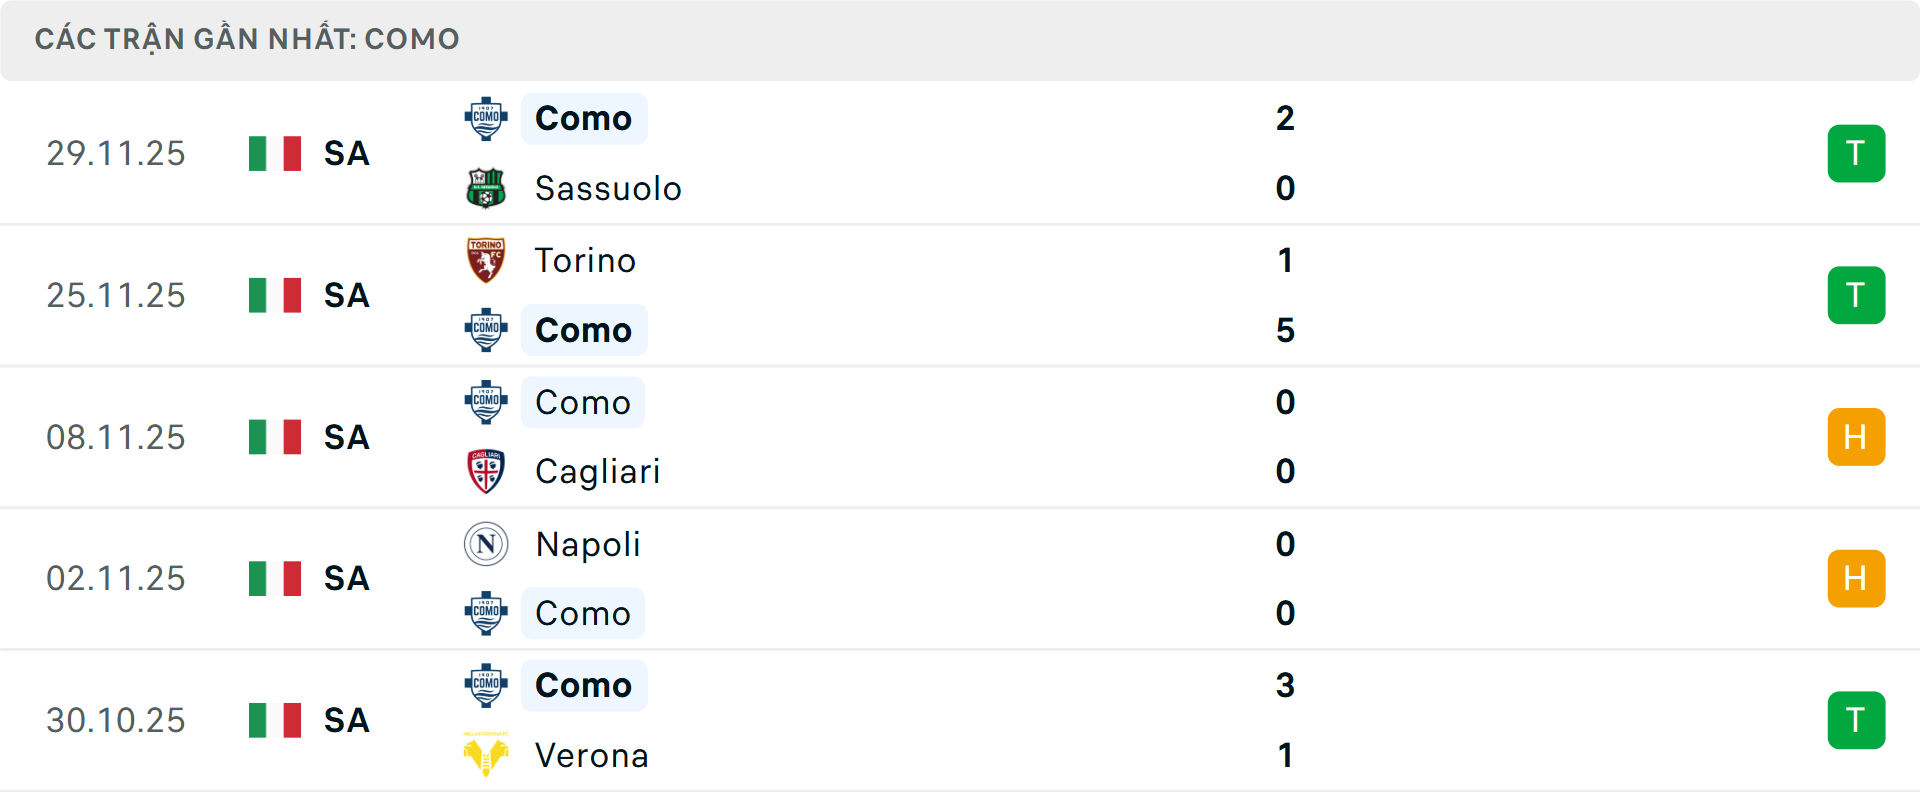This screenshot has height=792, width=1920.
Task: Click Italy flag on 25.11.25 row
Action: pyautogui.click(x=275, y=295)
